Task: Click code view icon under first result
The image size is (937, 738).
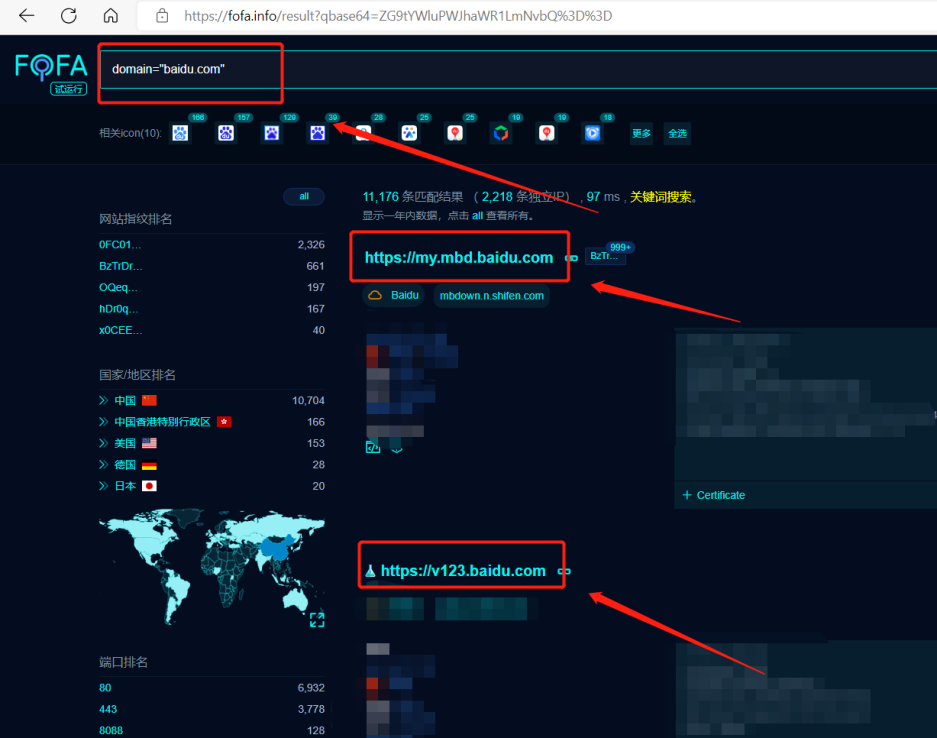Action: click(373, 446)
